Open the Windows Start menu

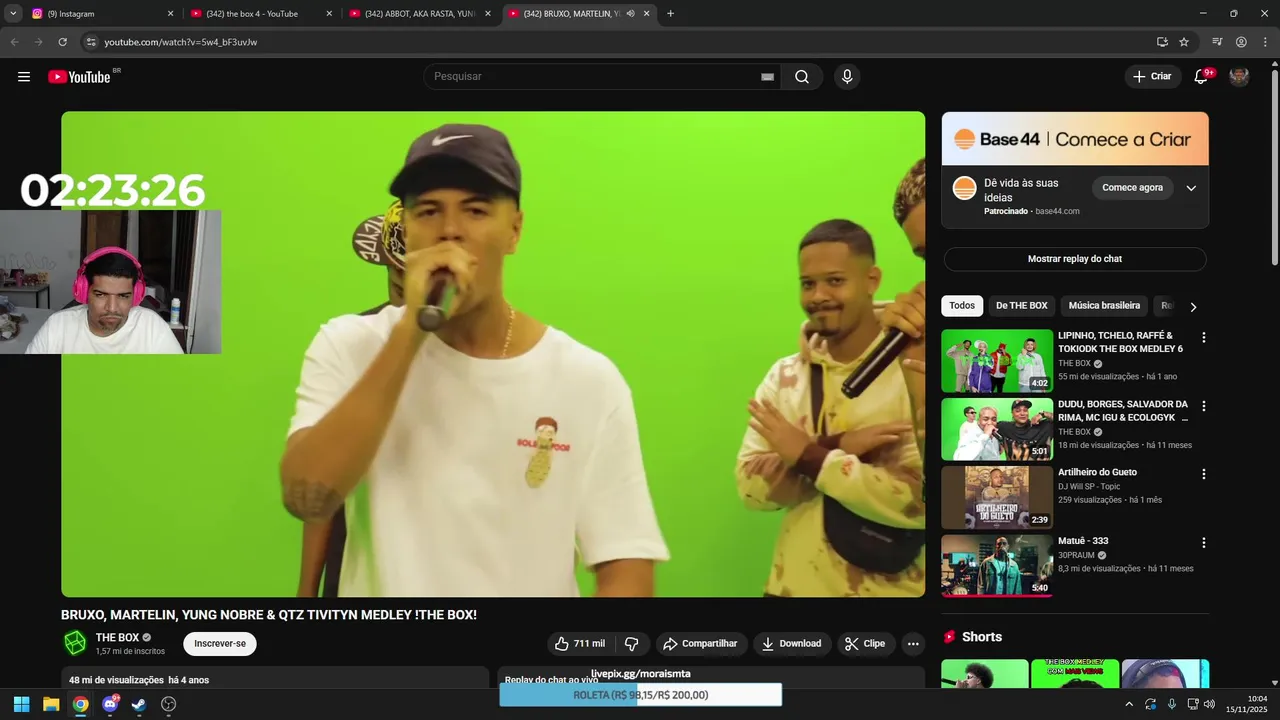[21, 704]
